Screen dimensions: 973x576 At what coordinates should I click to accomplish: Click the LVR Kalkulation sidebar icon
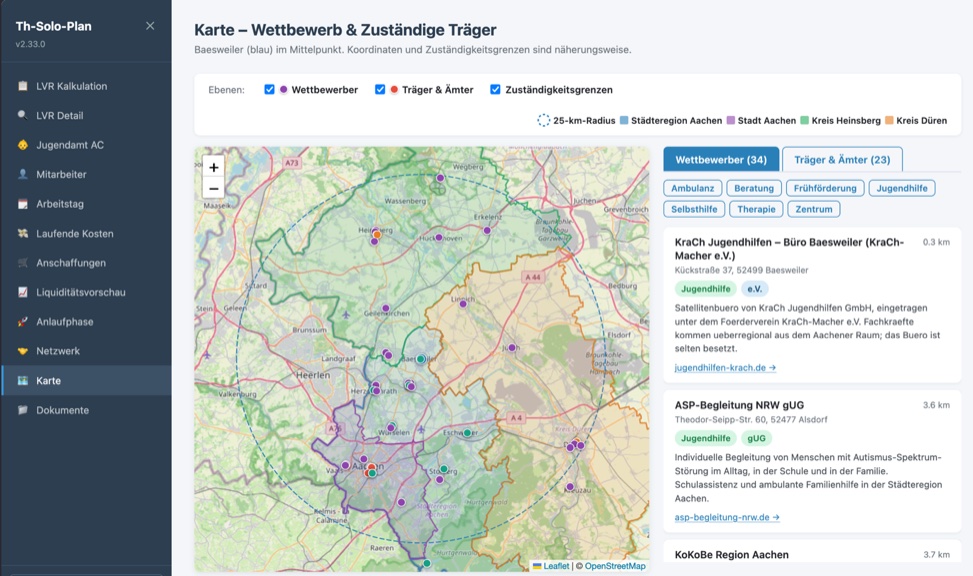tap(23, 86)
